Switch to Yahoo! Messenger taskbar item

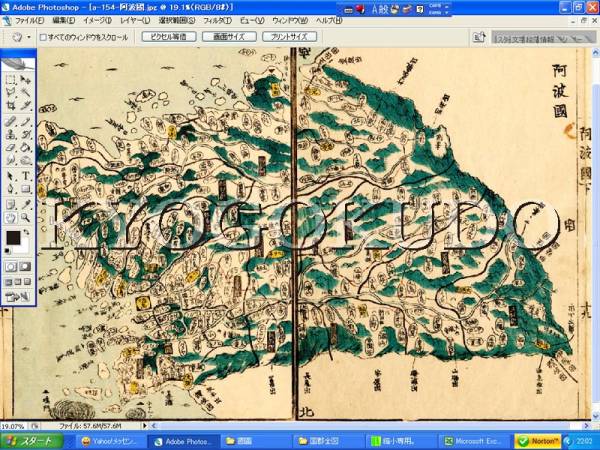110,441
